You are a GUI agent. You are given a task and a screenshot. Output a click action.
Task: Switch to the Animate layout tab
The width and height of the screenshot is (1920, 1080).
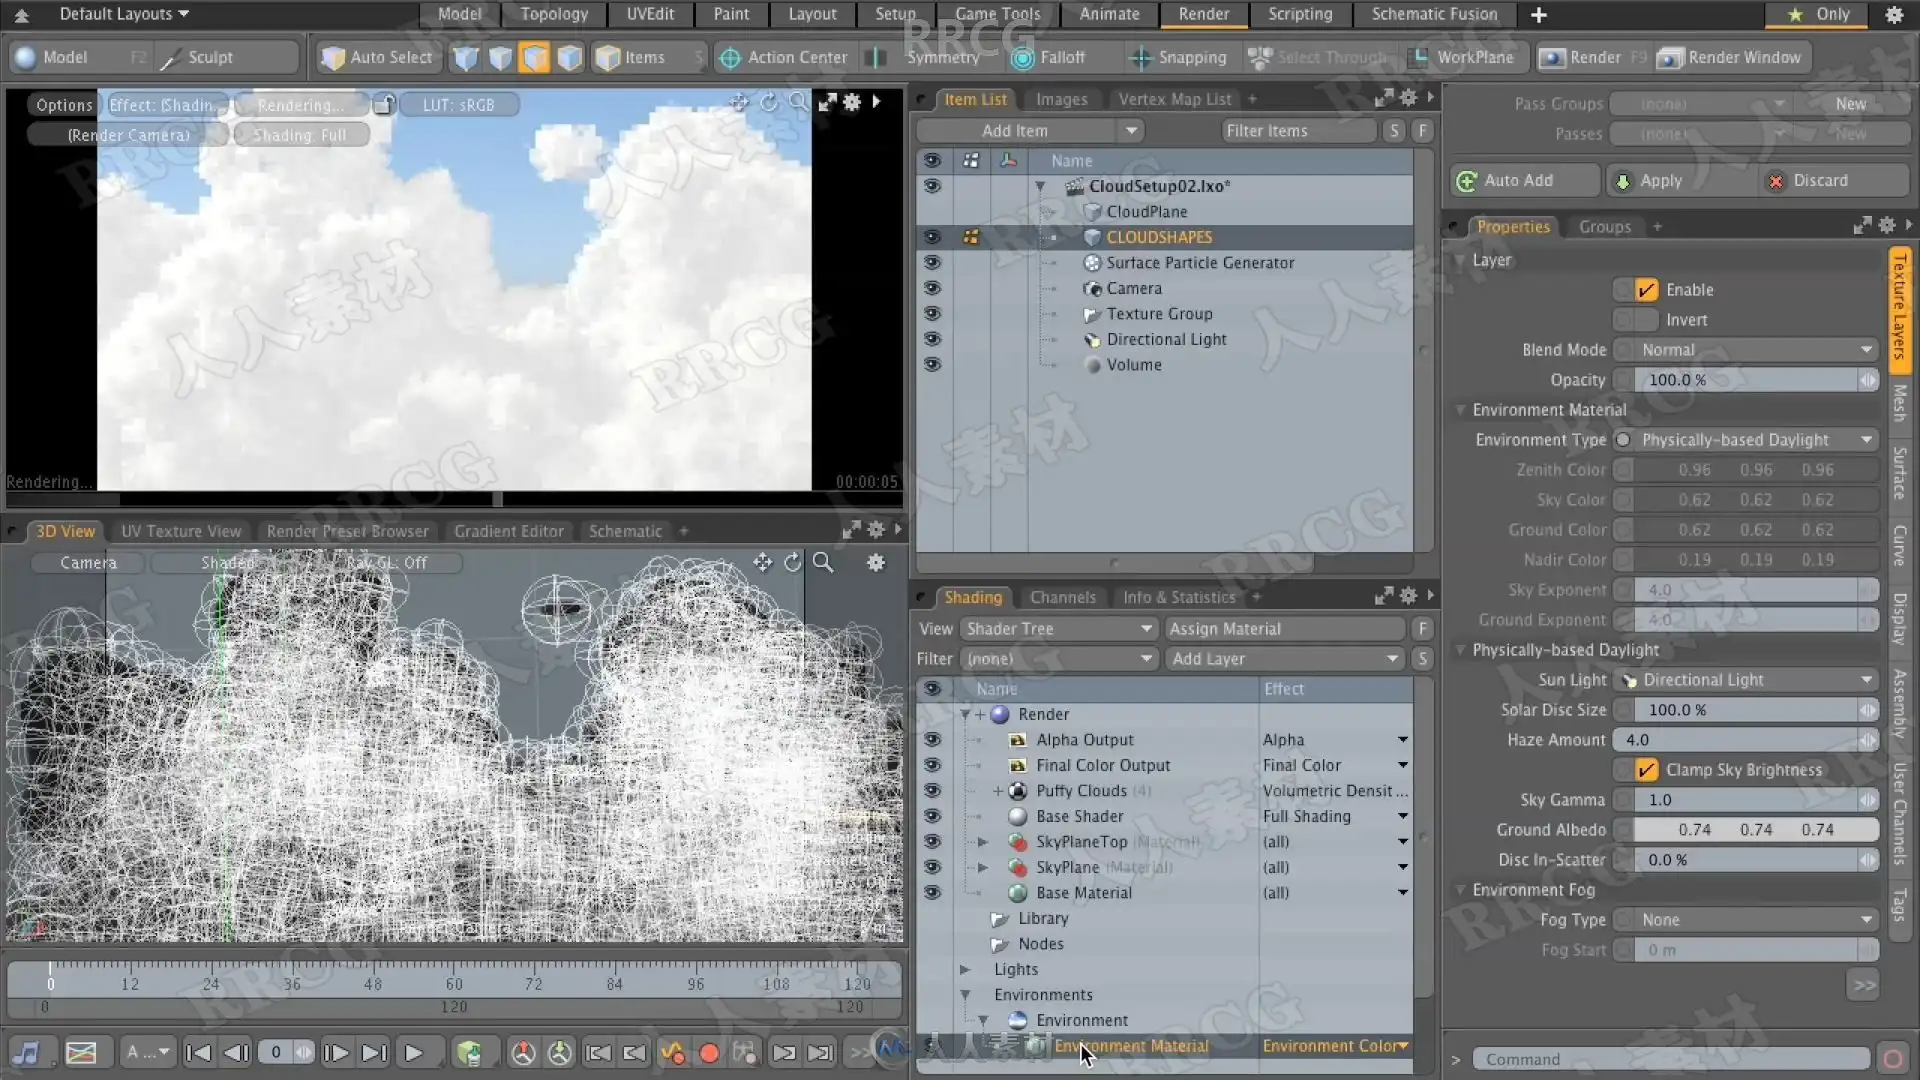1109,14
